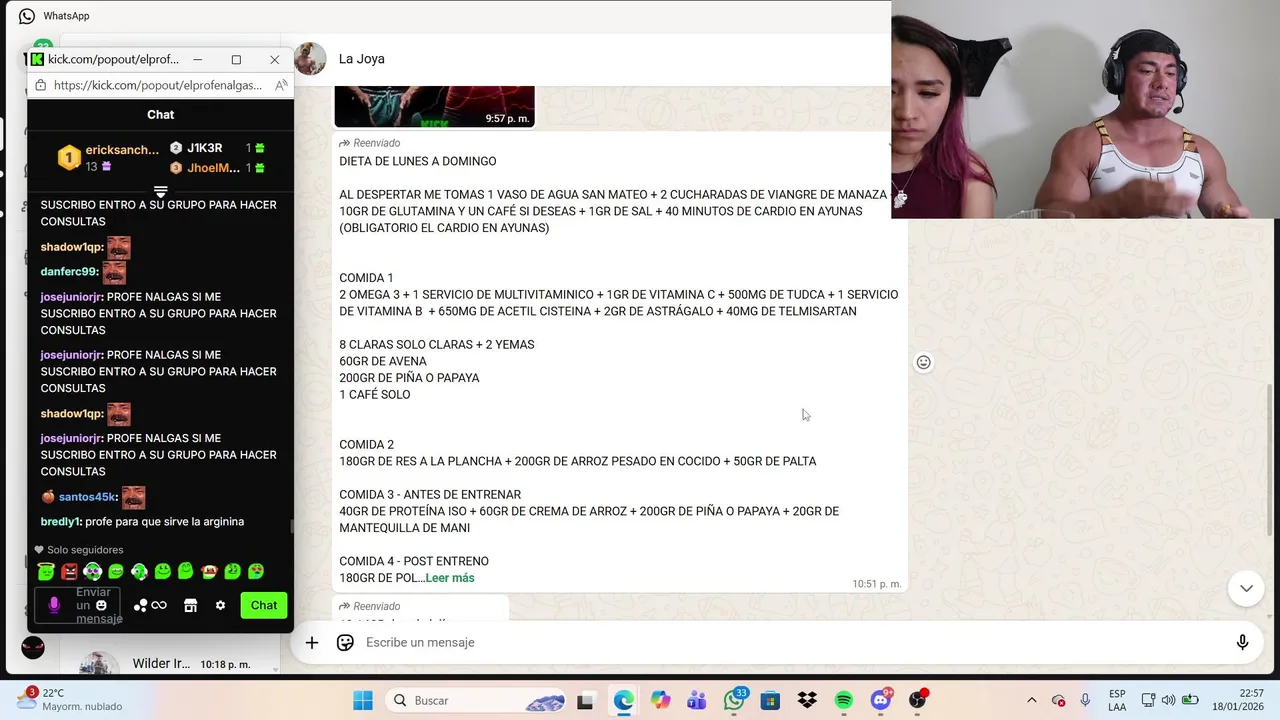Open volume control in system tray
Screen dimensions: 1280x720
(1168, 700)
